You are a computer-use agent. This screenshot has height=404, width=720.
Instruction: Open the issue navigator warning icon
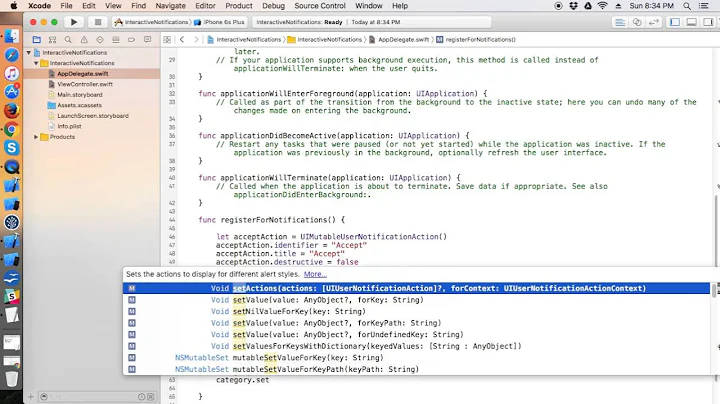(84, 40)
